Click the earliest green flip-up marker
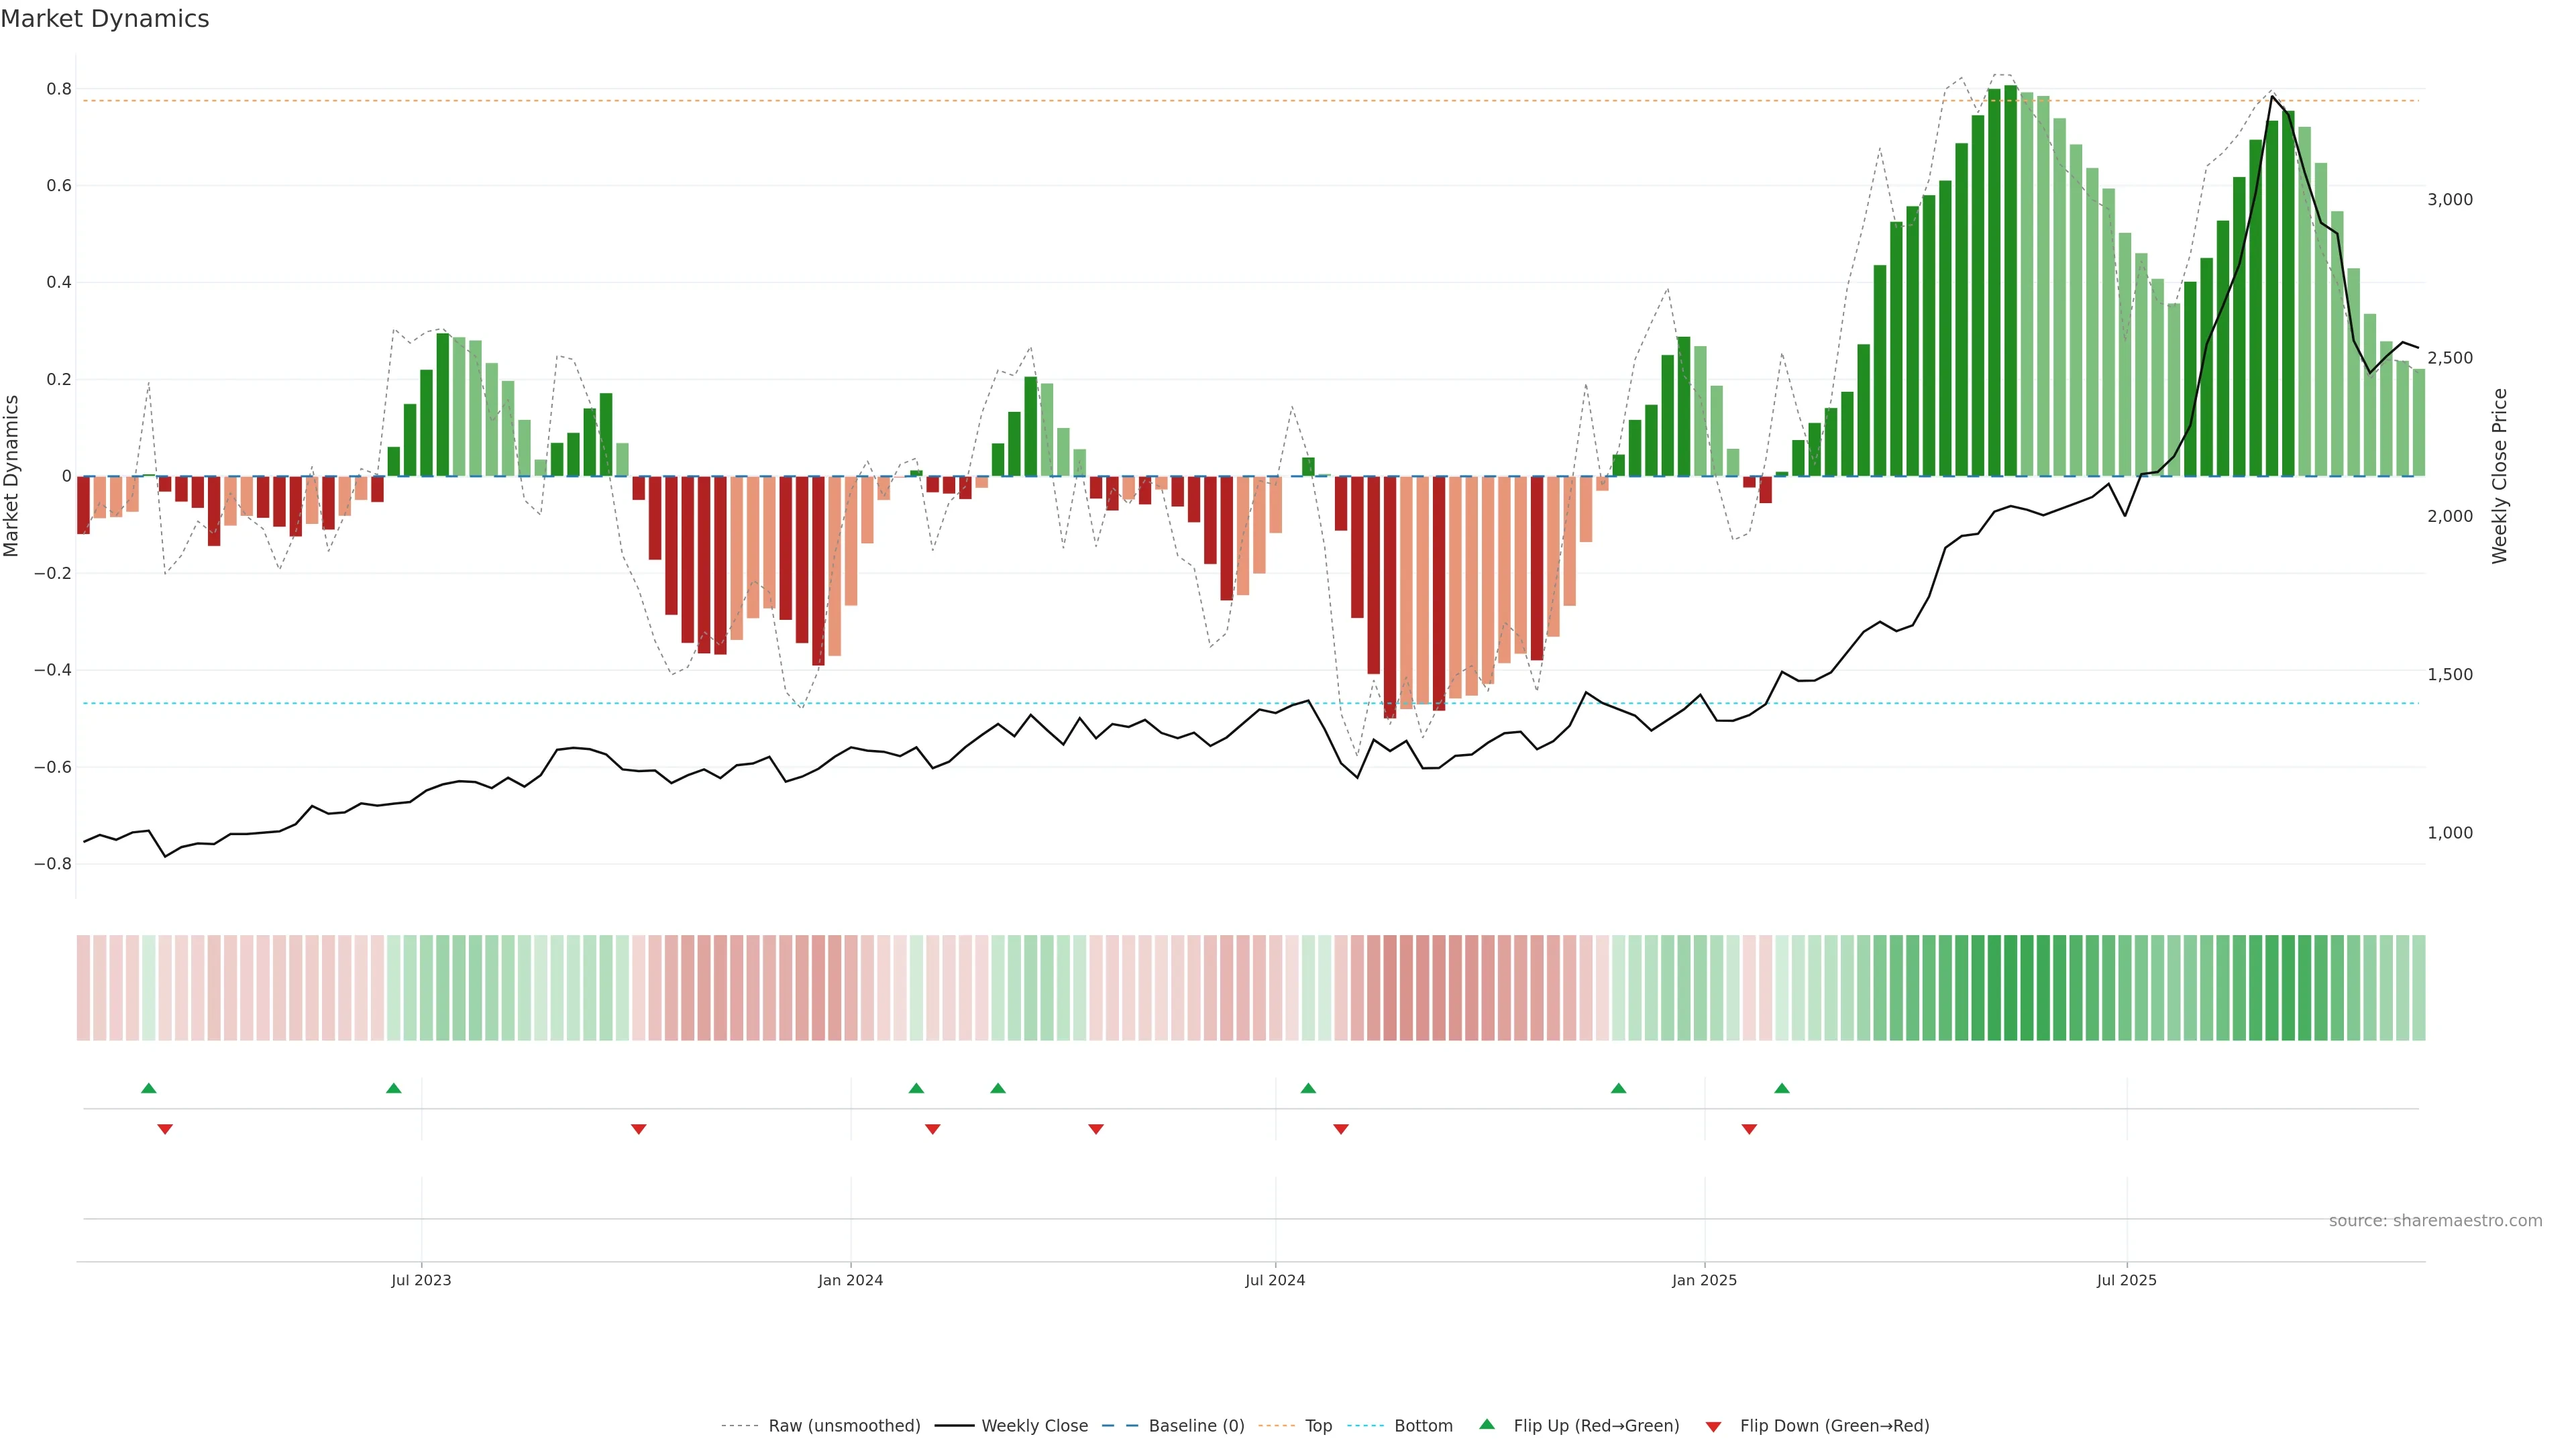The height and width of the screenshot is (1449, 2576). tap(149, 1088)
